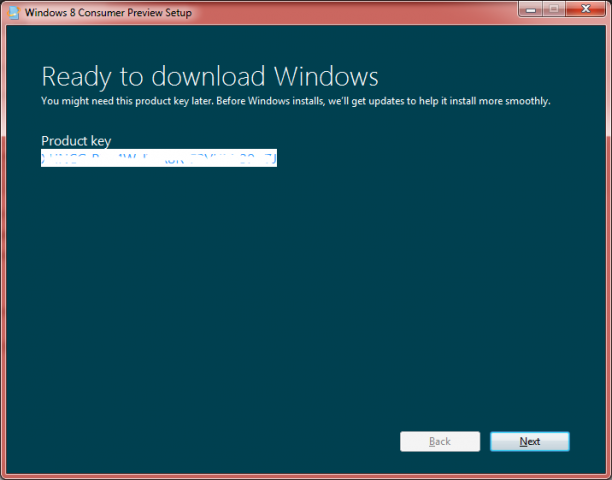This screenshot has height=480, width=612.
Task: Click the disabled maximize button
Action: [x=554, y=9]
